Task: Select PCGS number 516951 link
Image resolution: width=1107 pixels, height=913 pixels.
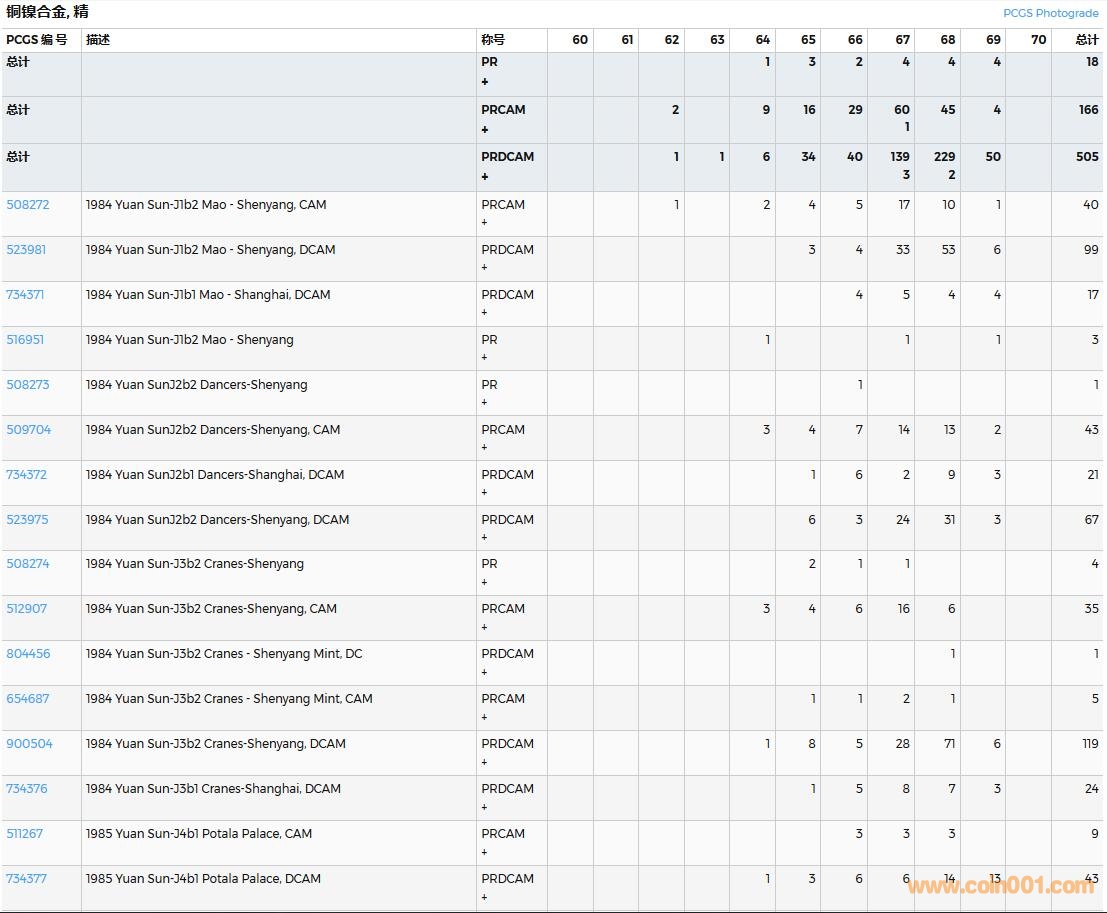Action: pyautogui.click(x=27, y=340)
